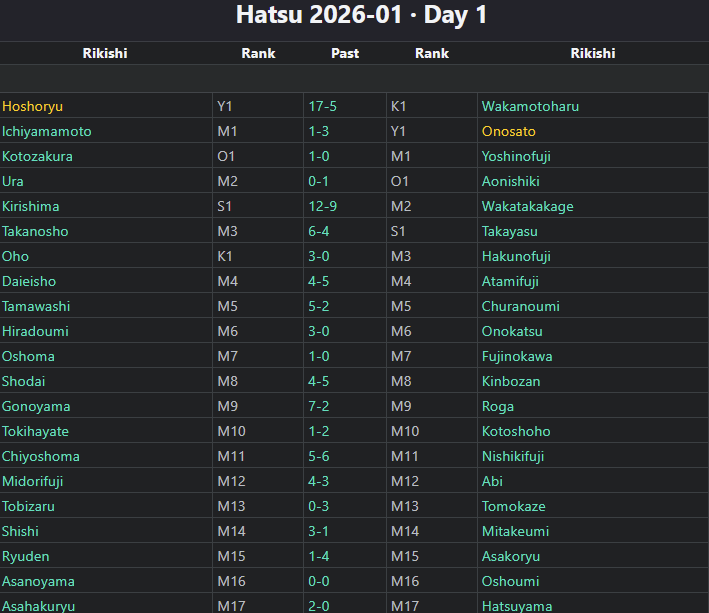The height and width of the screenshot is (613, 709).
Task: View the 0-0 past matchup record
Action: tap(318, 581)
